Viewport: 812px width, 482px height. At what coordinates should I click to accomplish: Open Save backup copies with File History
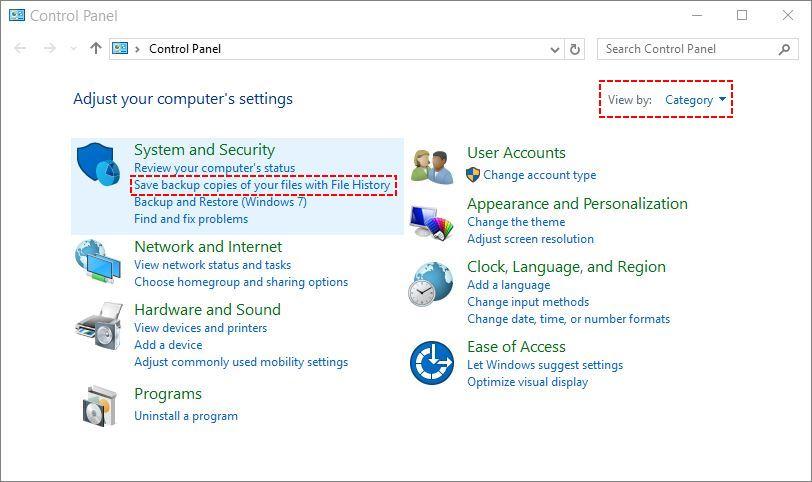point(262,185)
